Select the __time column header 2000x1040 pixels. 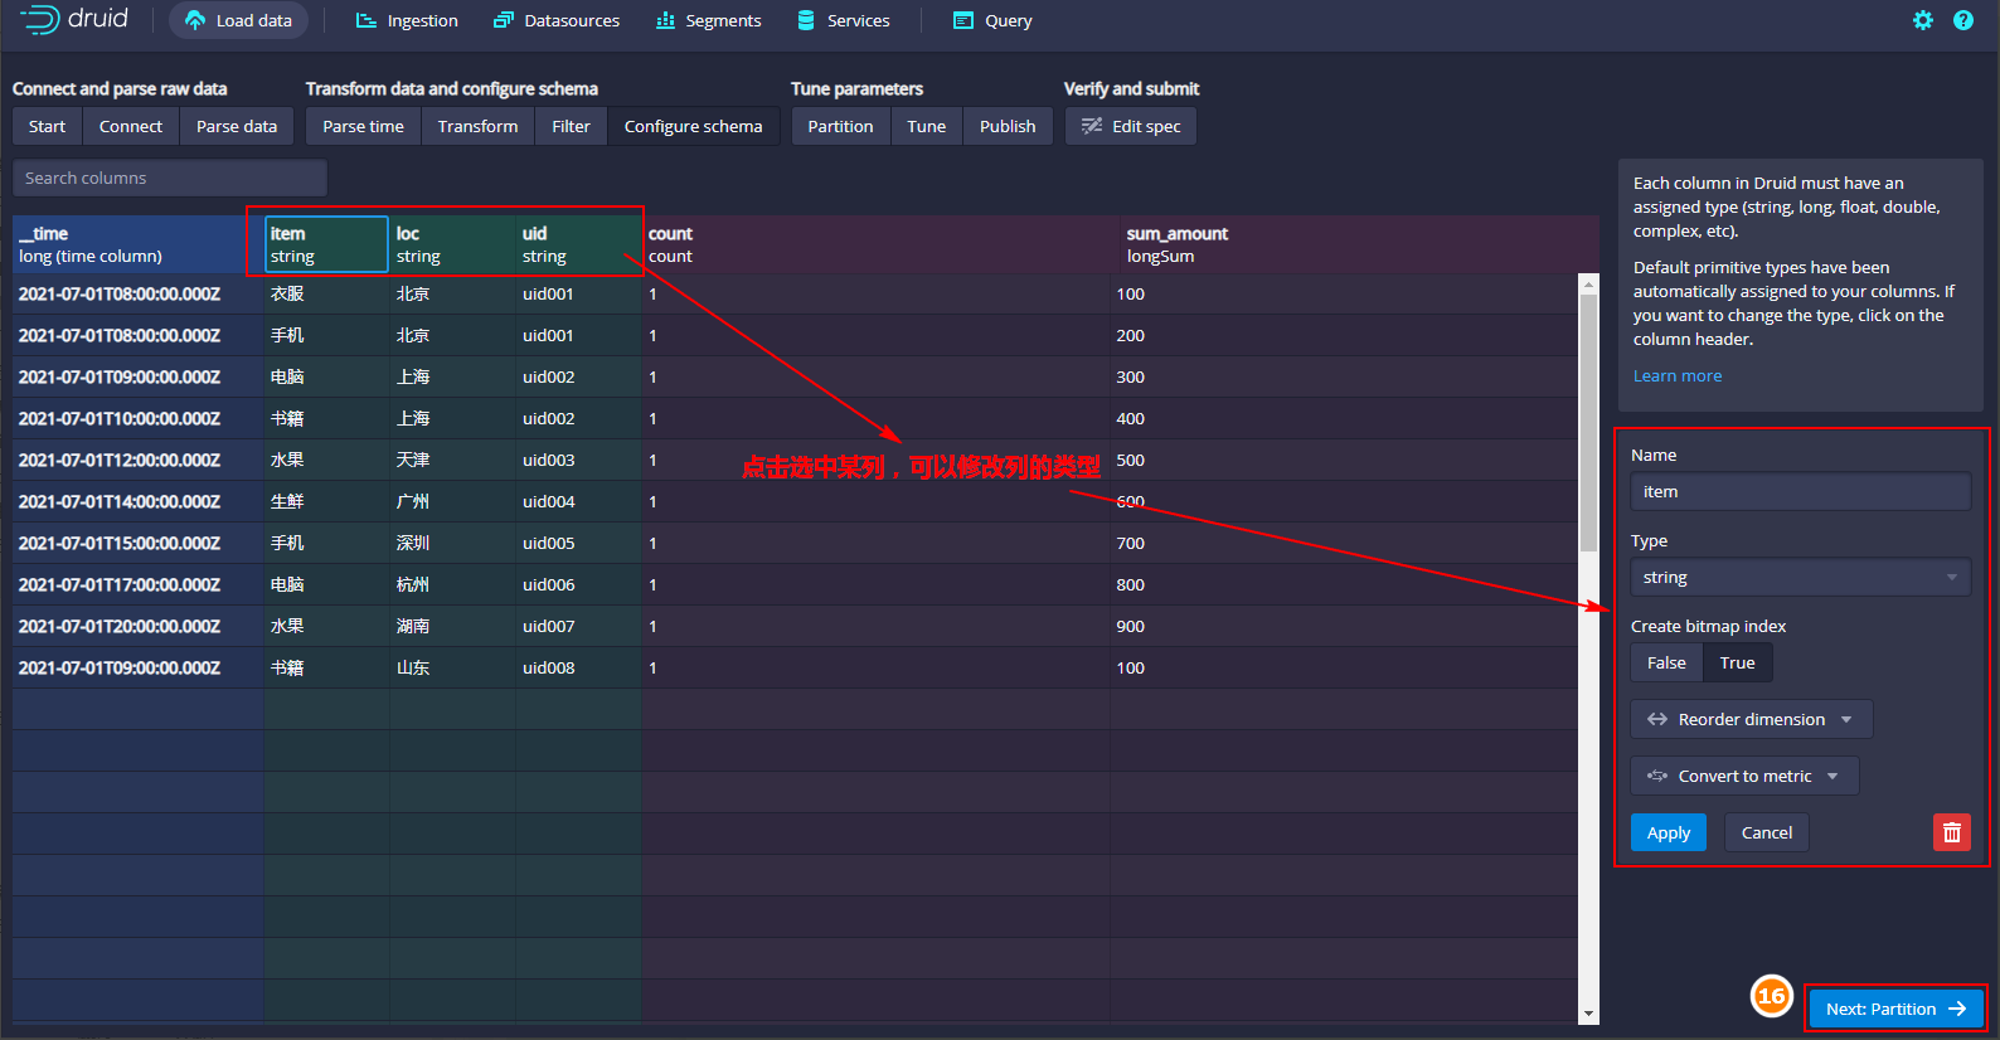point(138,244)
